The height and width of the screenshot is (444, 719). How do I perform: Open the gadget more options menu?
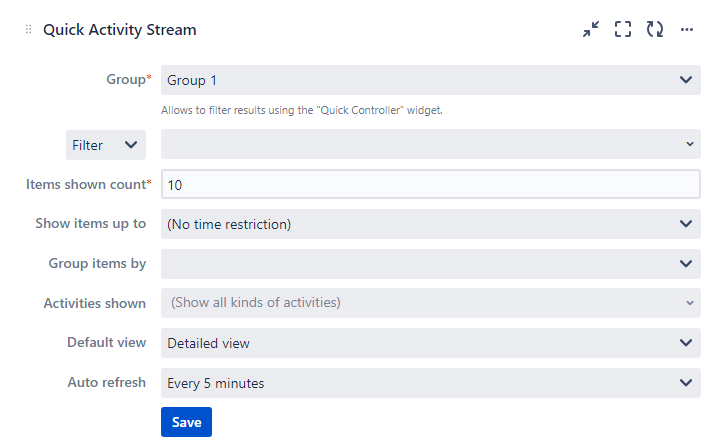click(x=687, y=30)
